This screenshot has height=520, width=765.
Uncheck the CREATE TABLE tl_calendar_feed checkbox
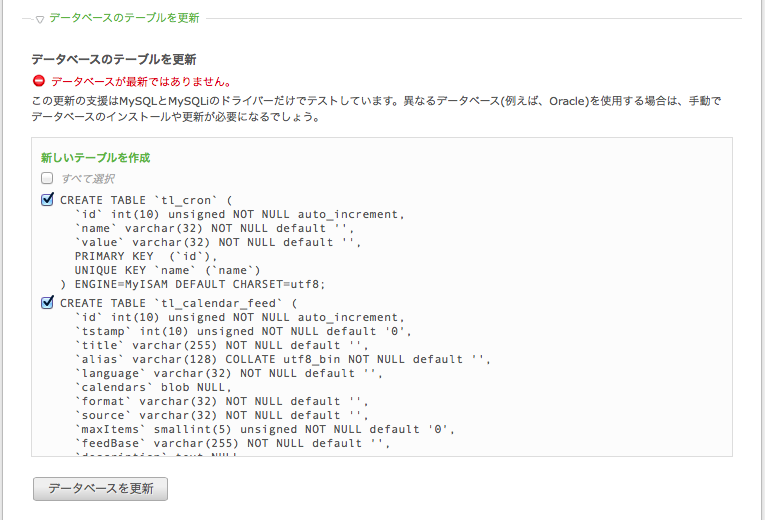click(47, 302)
